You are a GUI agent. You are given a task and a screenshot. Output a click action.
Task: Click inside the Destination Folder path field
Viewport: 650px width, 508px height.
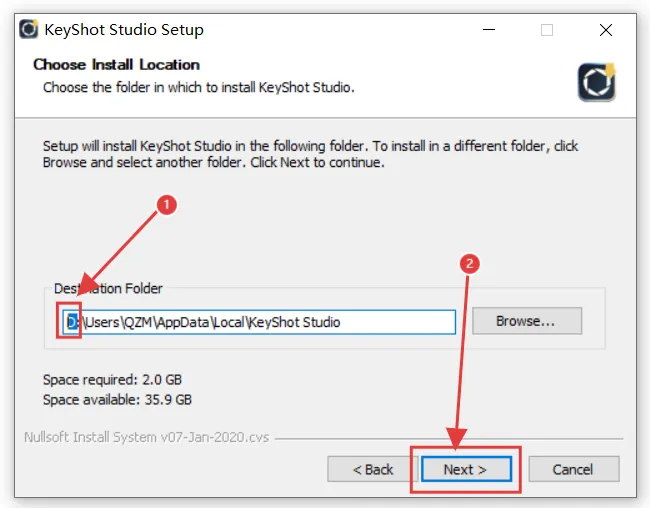coord(259,322)
